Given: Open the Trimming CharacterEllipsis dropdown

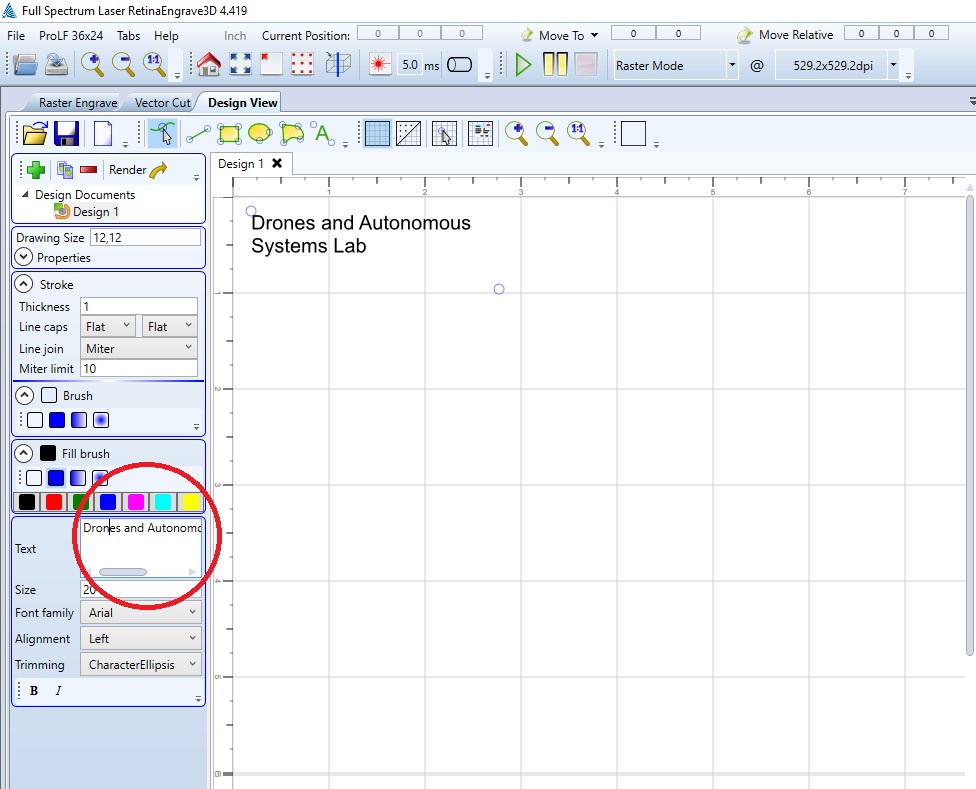Looking at the screenshot, I should click(141, 665).
